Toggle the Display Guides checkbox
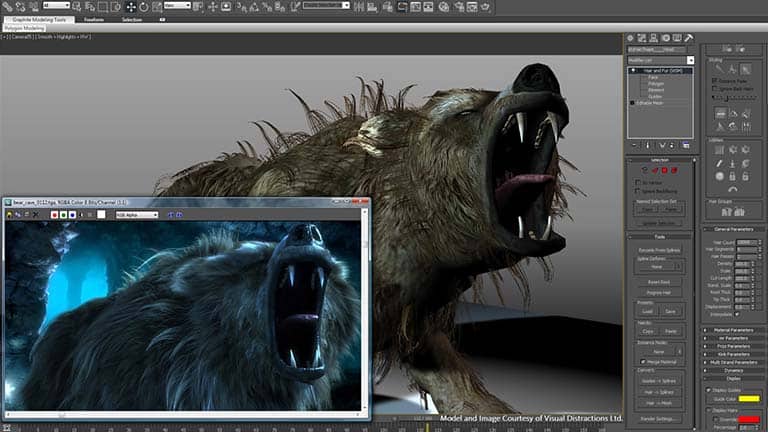768x432 pixels. coord(708,390)
